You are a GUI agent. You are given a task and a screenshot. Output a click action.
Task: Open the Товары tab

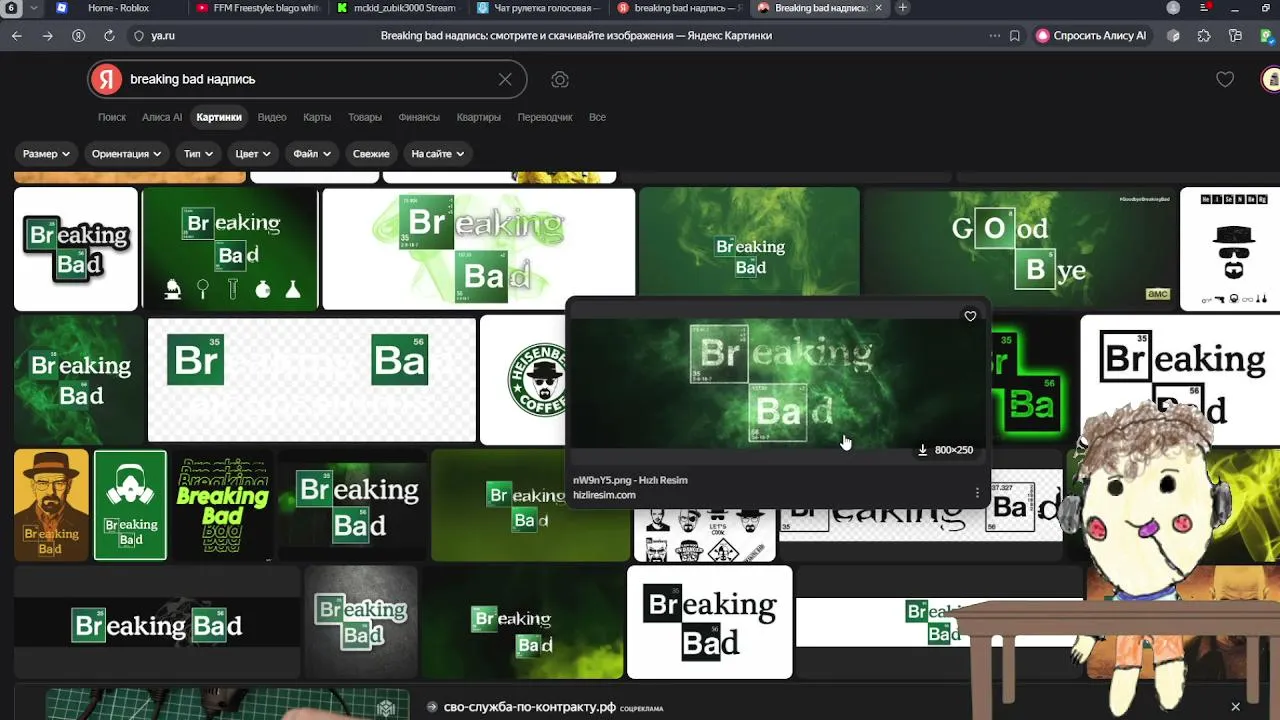(365, 117)
